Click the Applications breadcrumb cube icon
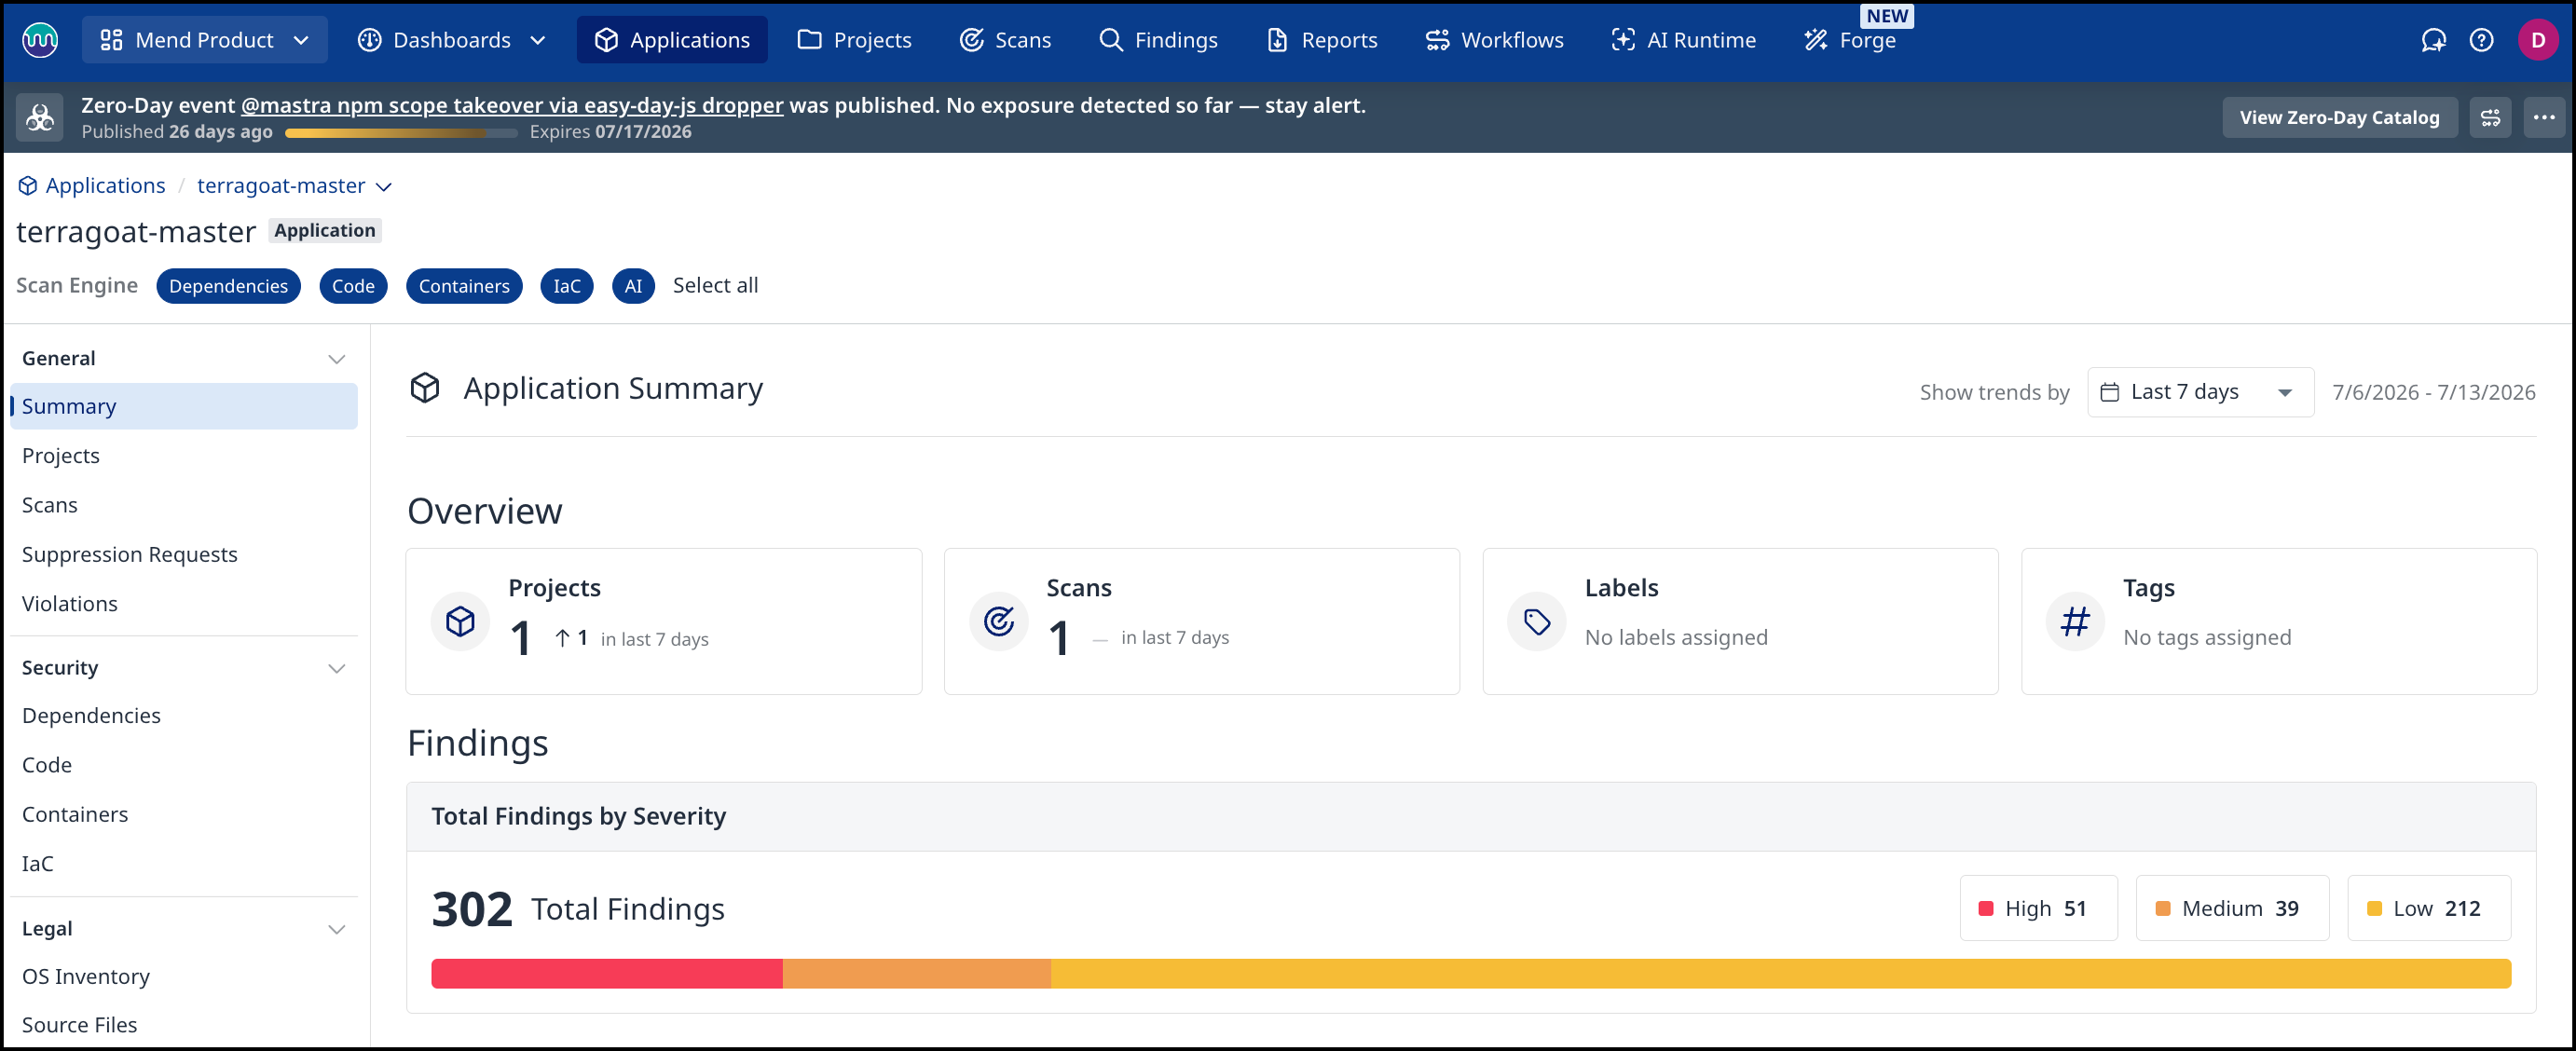Viewport: 2576px width, 1051px height. point(28,186)
